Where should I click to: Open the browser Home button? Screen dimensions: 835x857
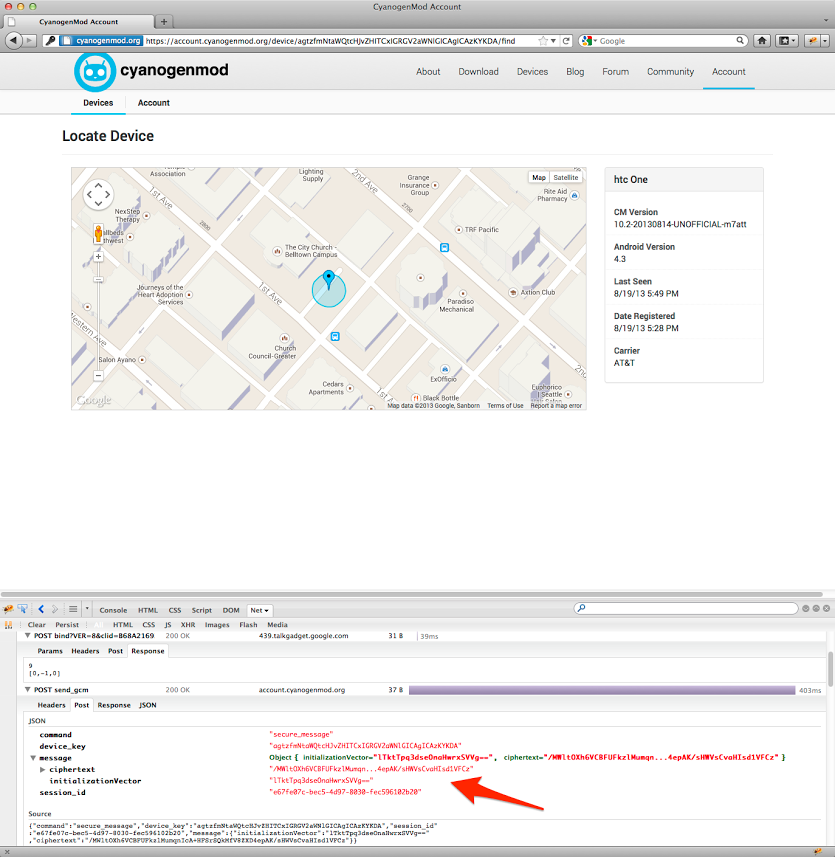pyautogui.click(x=762, y=40)
